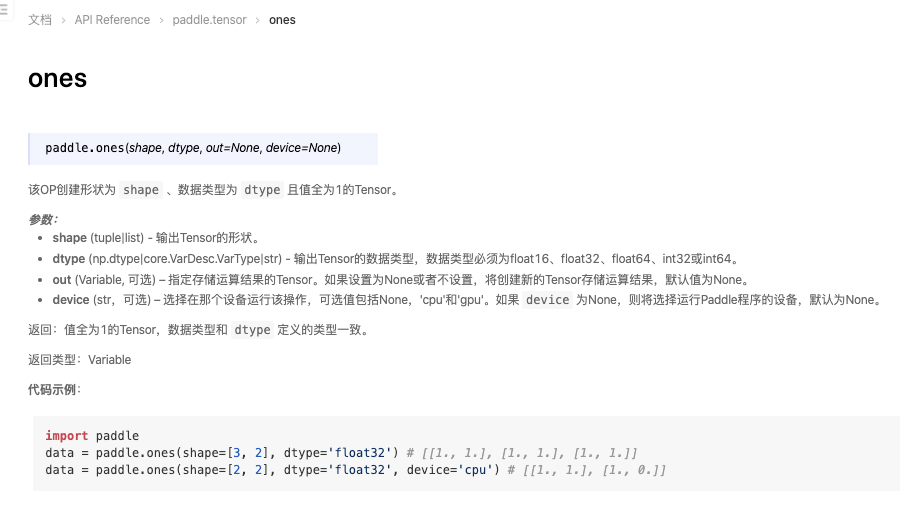The image size is (900, 522).
Task: Click the breadcrumb chevron after 文档
Action: [x=63, y=21]
